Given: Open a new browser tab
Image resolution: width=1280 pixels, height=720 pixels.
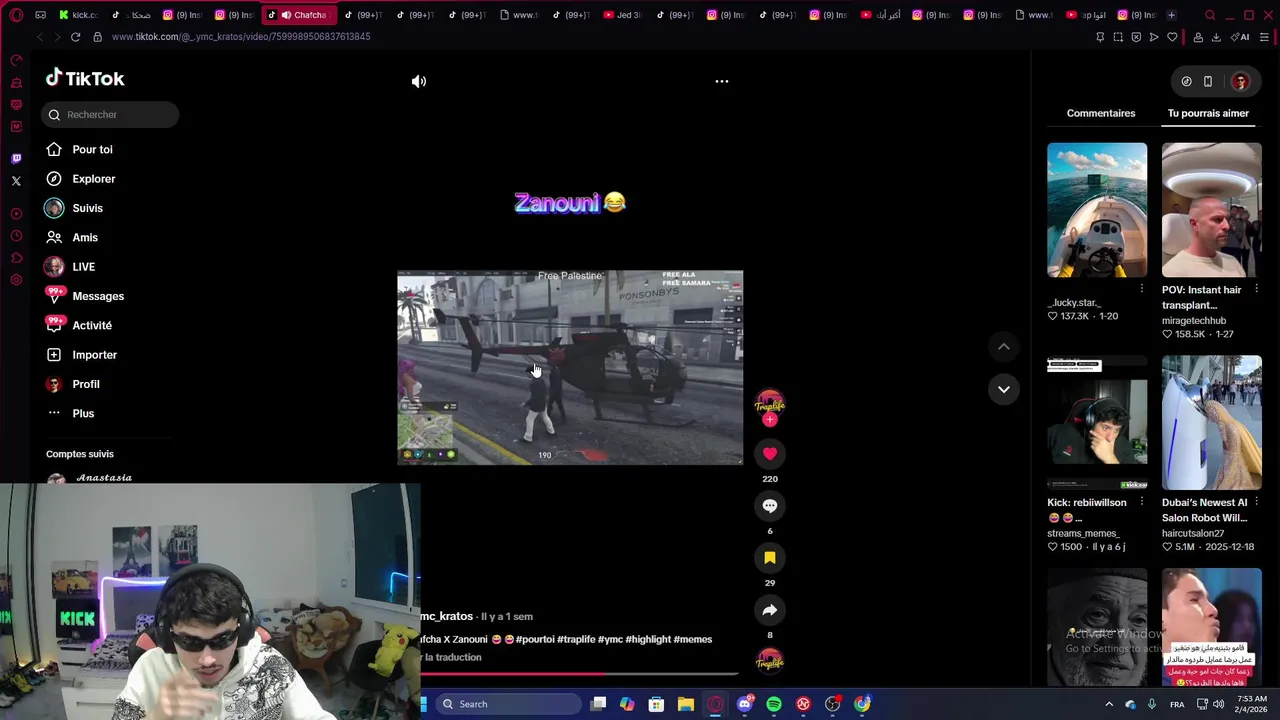Looking at the screenshot, I should click(x=1171, y=15).
